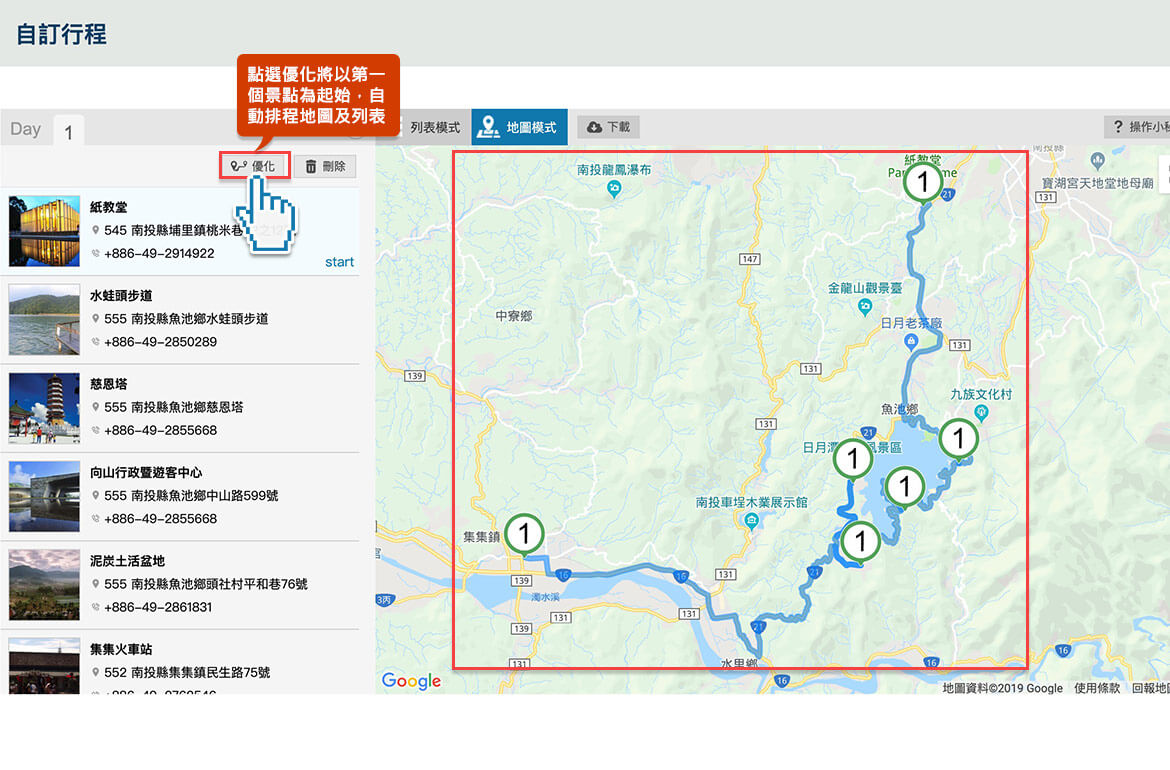Click the location pin beside 慈恩塔 address
This screenshot has height=770, width=1170.
pyautogui.click(x=96, y=407)
